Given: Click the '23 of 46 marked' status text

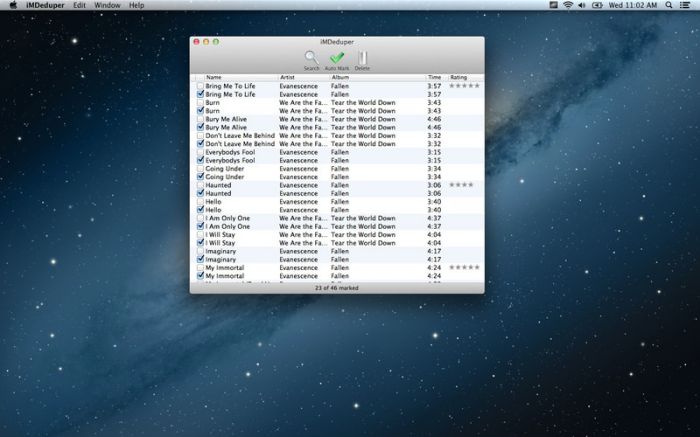Looking at the screenshot, I should click(x=337, y=288).
